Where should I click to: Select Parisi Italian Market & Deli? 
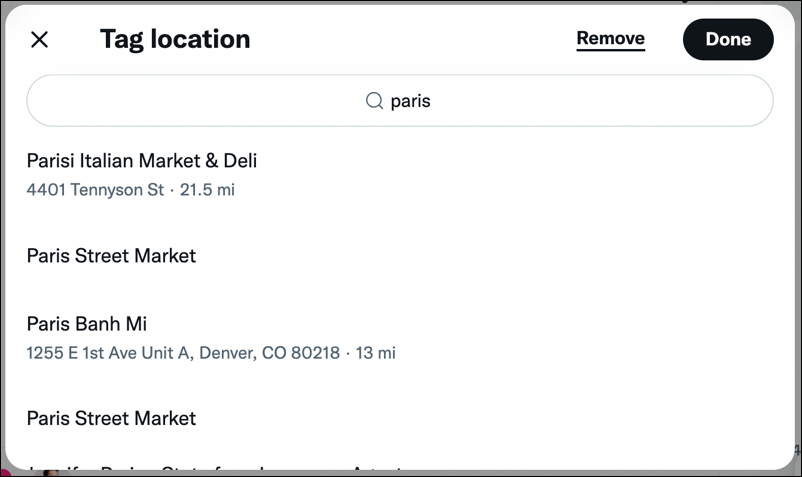pyautogui.click(x=142, y=161)
